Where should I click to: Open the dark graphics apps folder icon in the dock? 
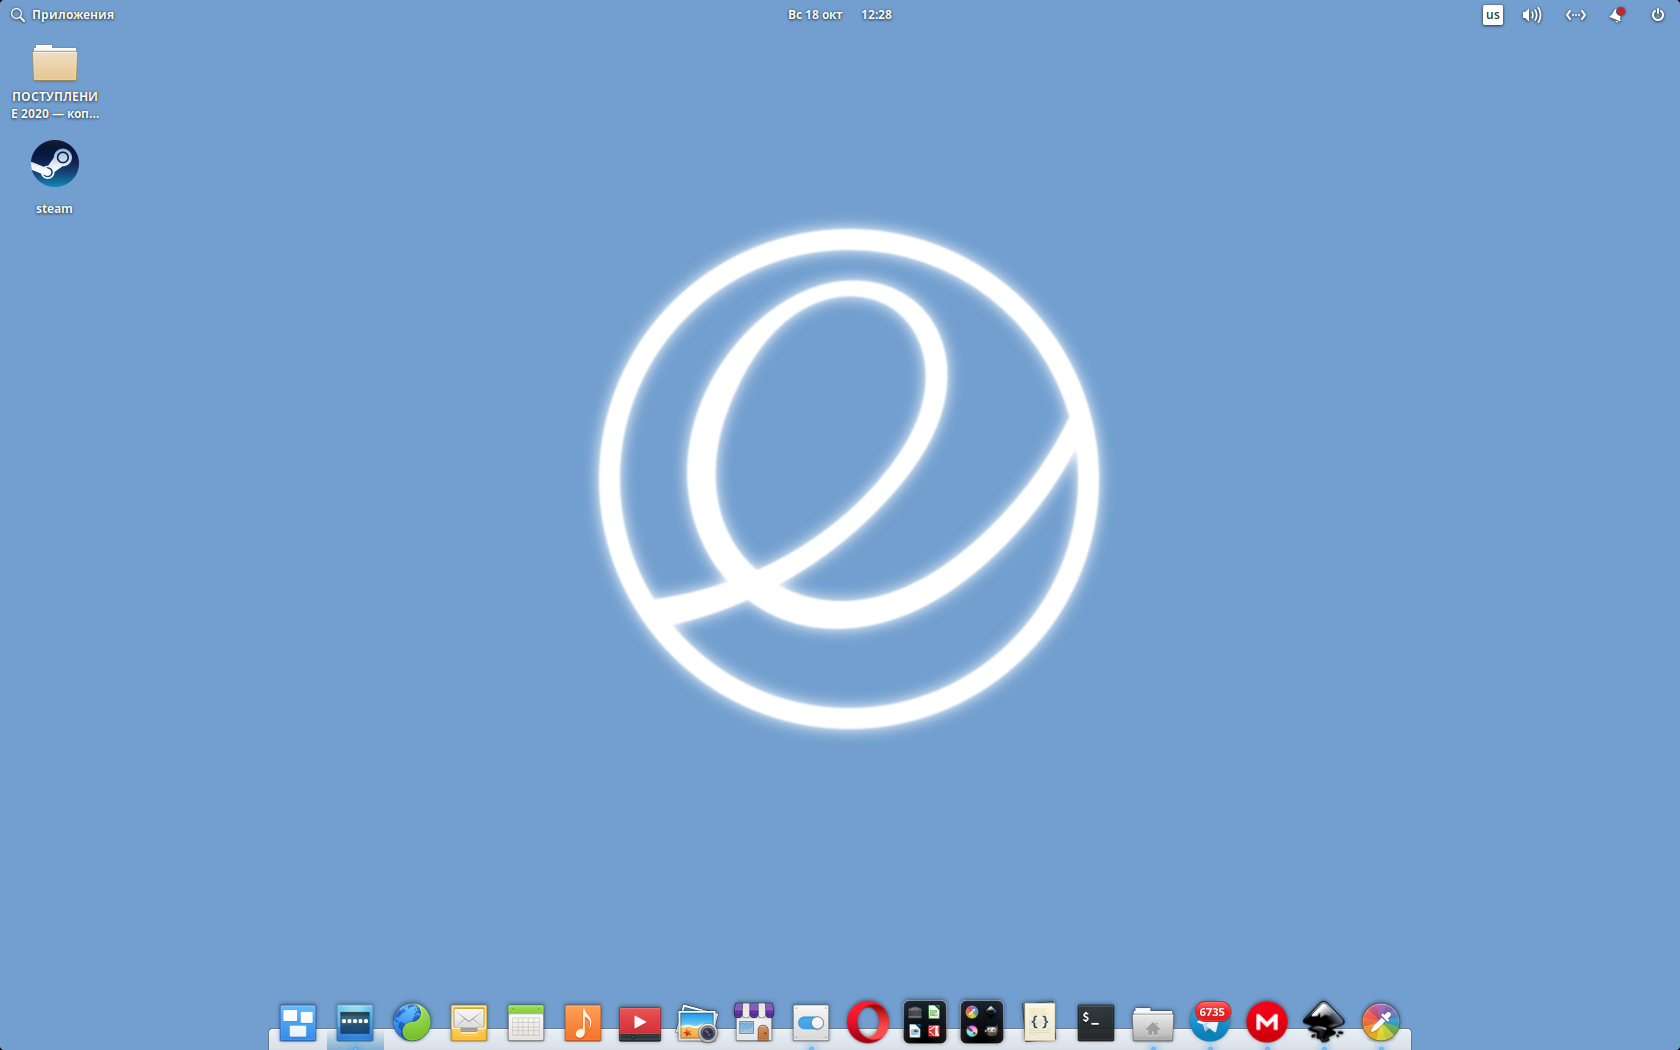[x=982, y=1022]
